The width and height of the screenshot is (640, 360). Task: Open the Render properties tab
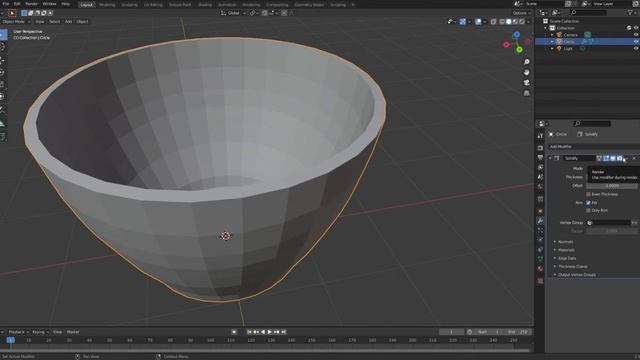[x=540, y=148]
